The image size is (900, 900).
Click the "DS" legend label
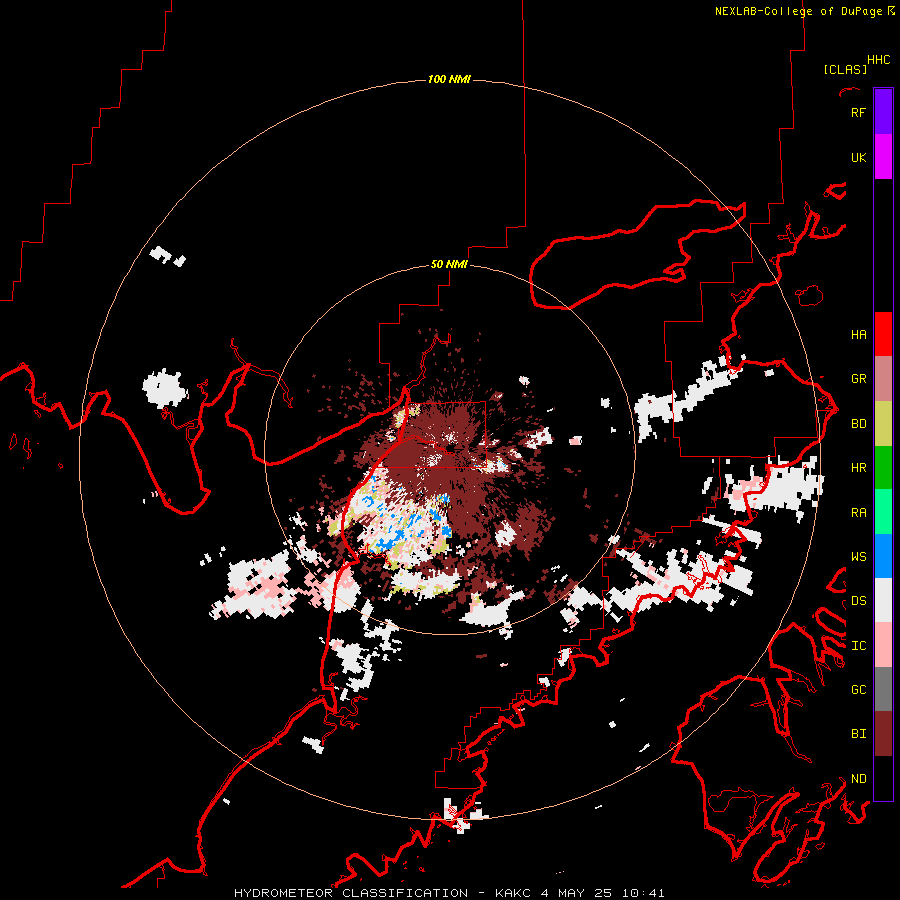pos(858,601)
